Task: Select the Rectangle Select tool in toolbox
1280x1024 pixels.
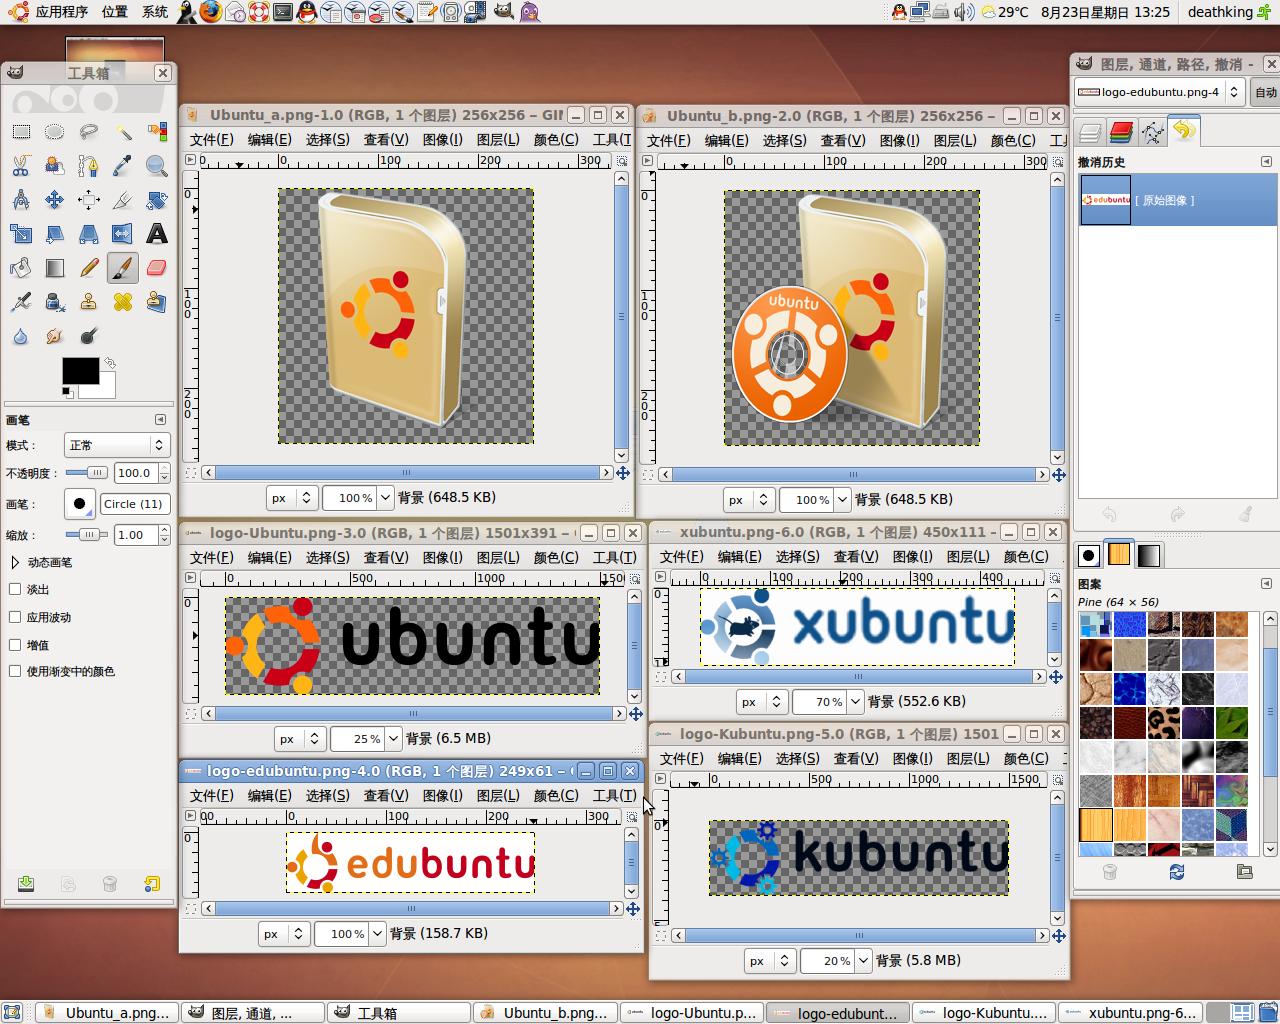Action: [x=21, y=132]
